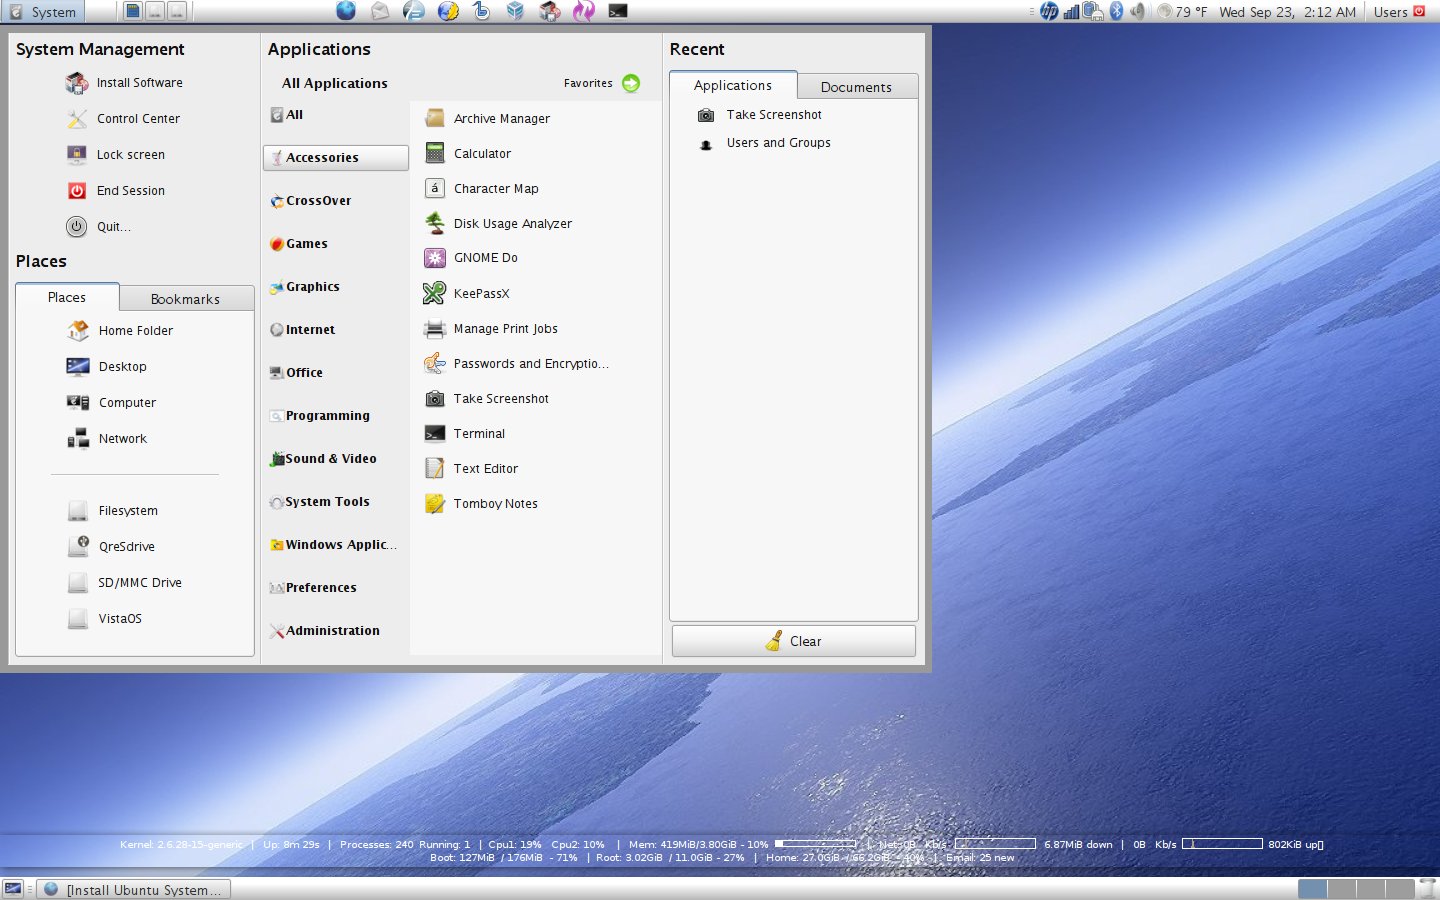Click the red End Session icon
This screenshot has height=900, width=1440.
click(77, 191)
